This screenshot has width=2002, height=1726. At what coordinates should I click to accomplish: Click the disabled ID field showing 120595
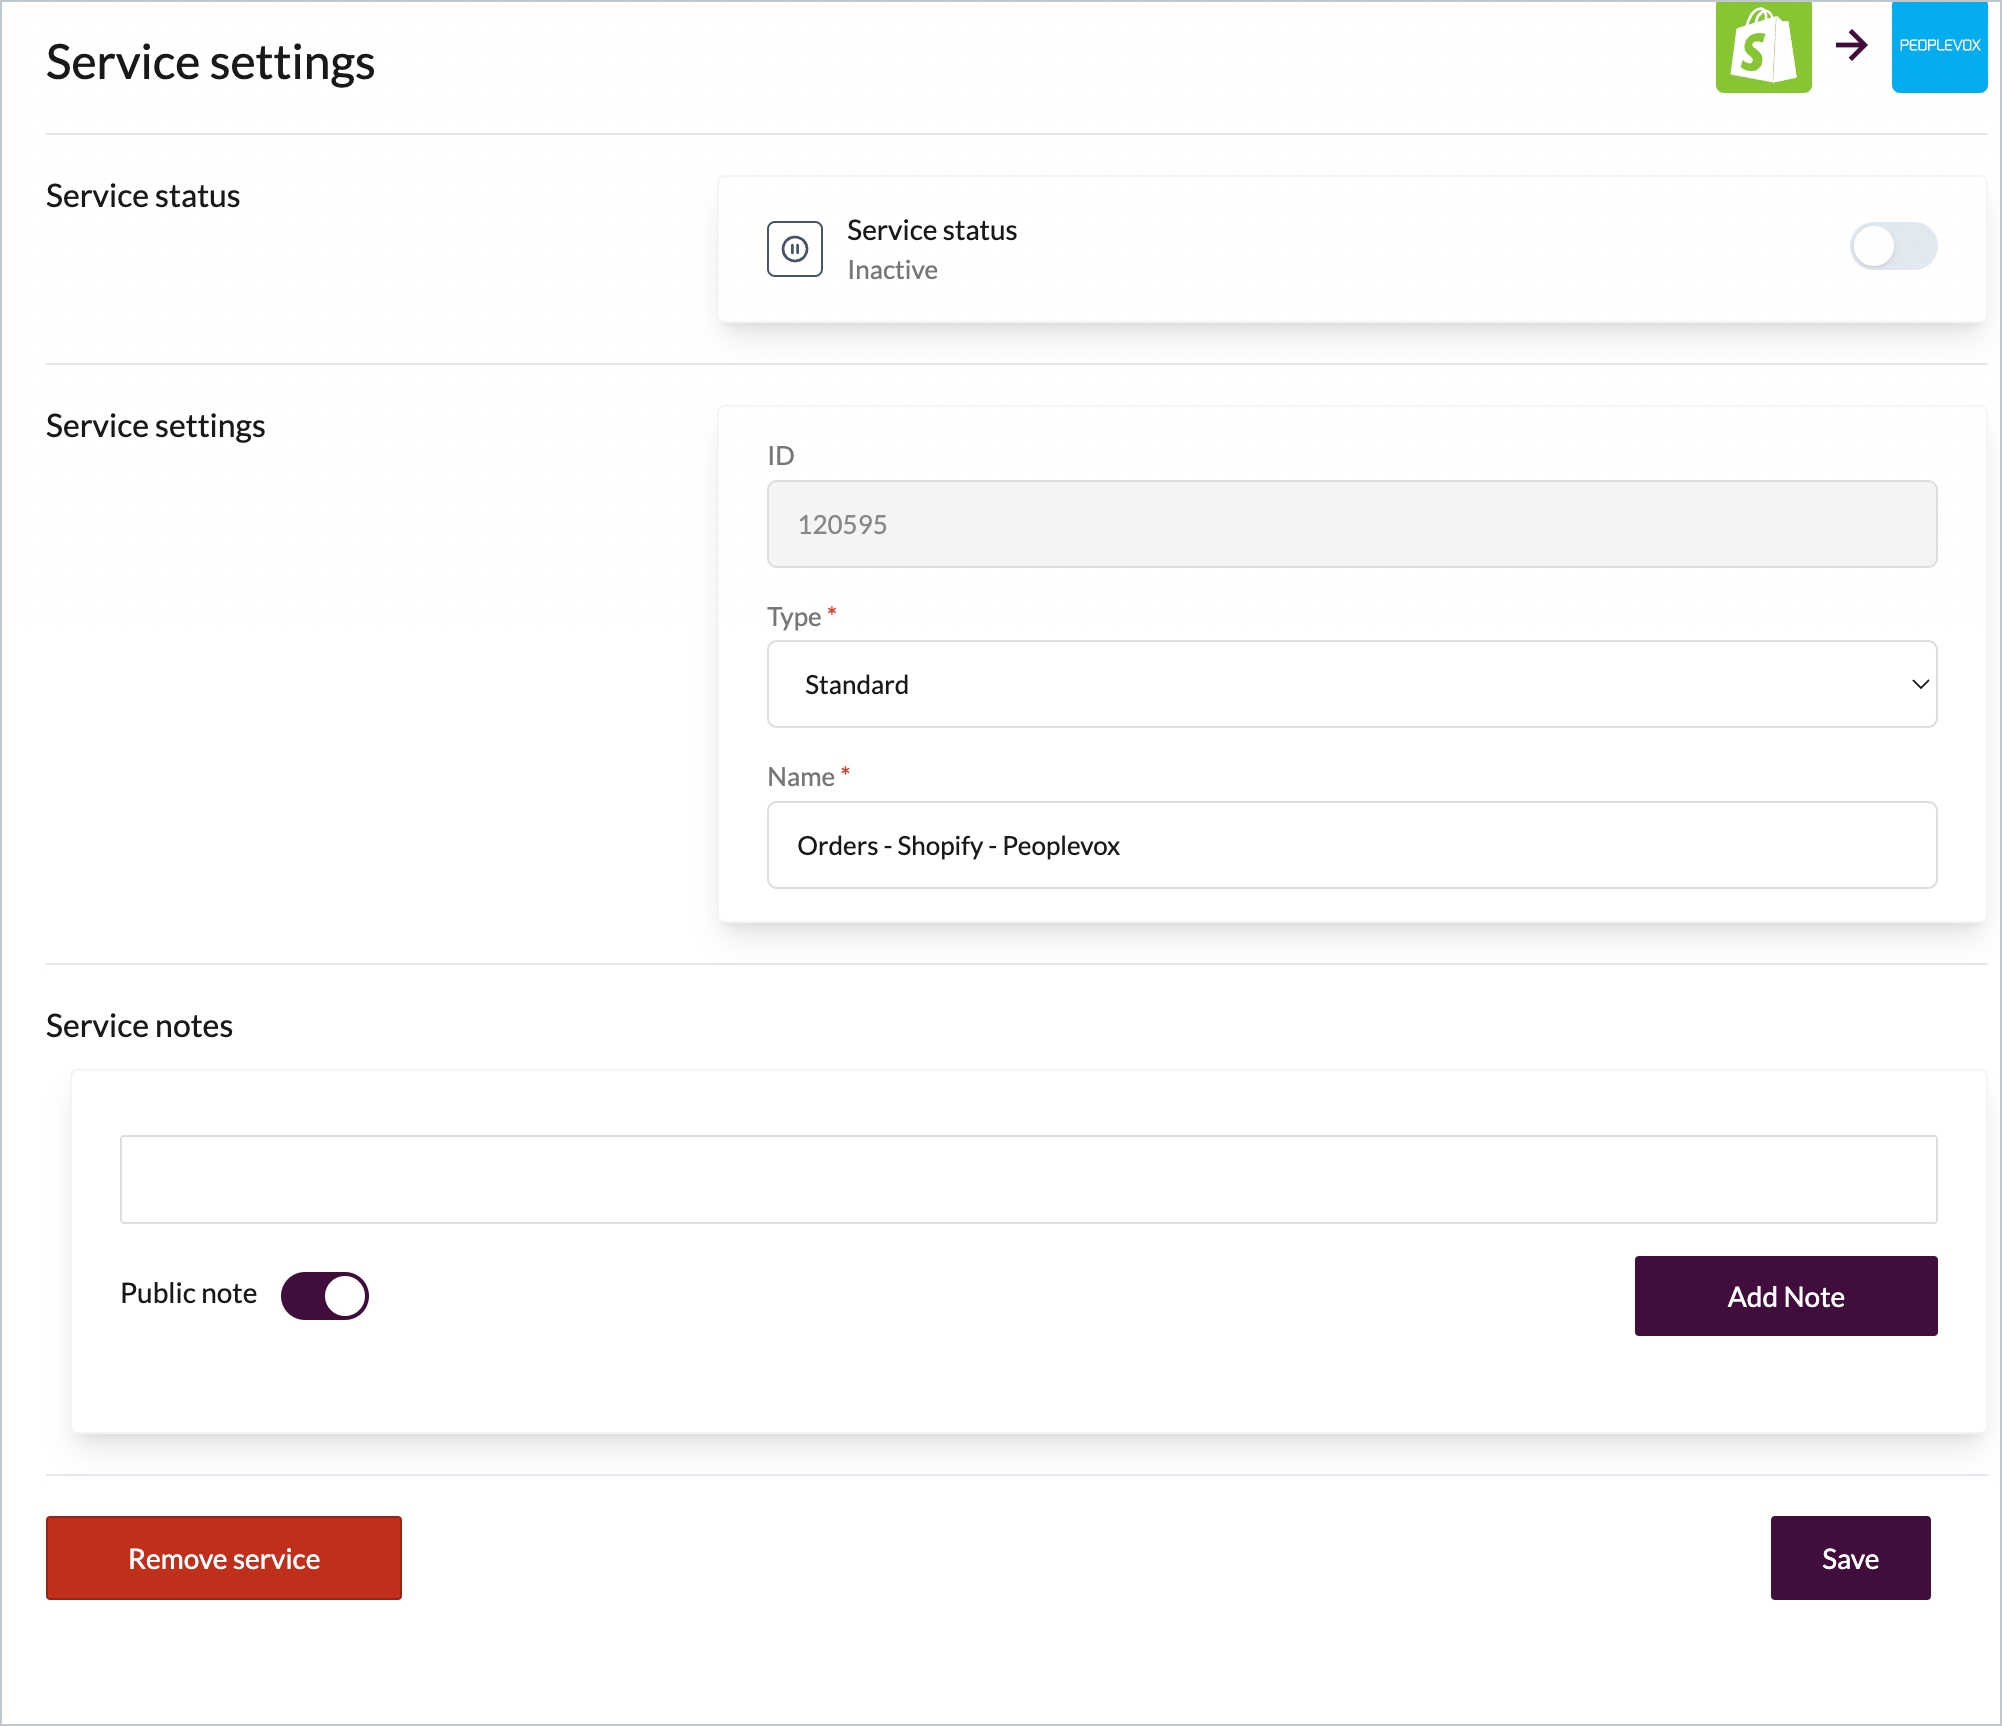[x=1350, y=525]
